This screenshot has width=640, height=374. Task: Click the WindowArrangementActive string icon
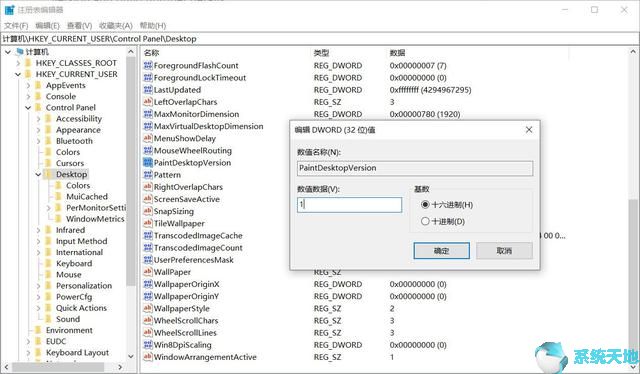[x=148, y=357]
